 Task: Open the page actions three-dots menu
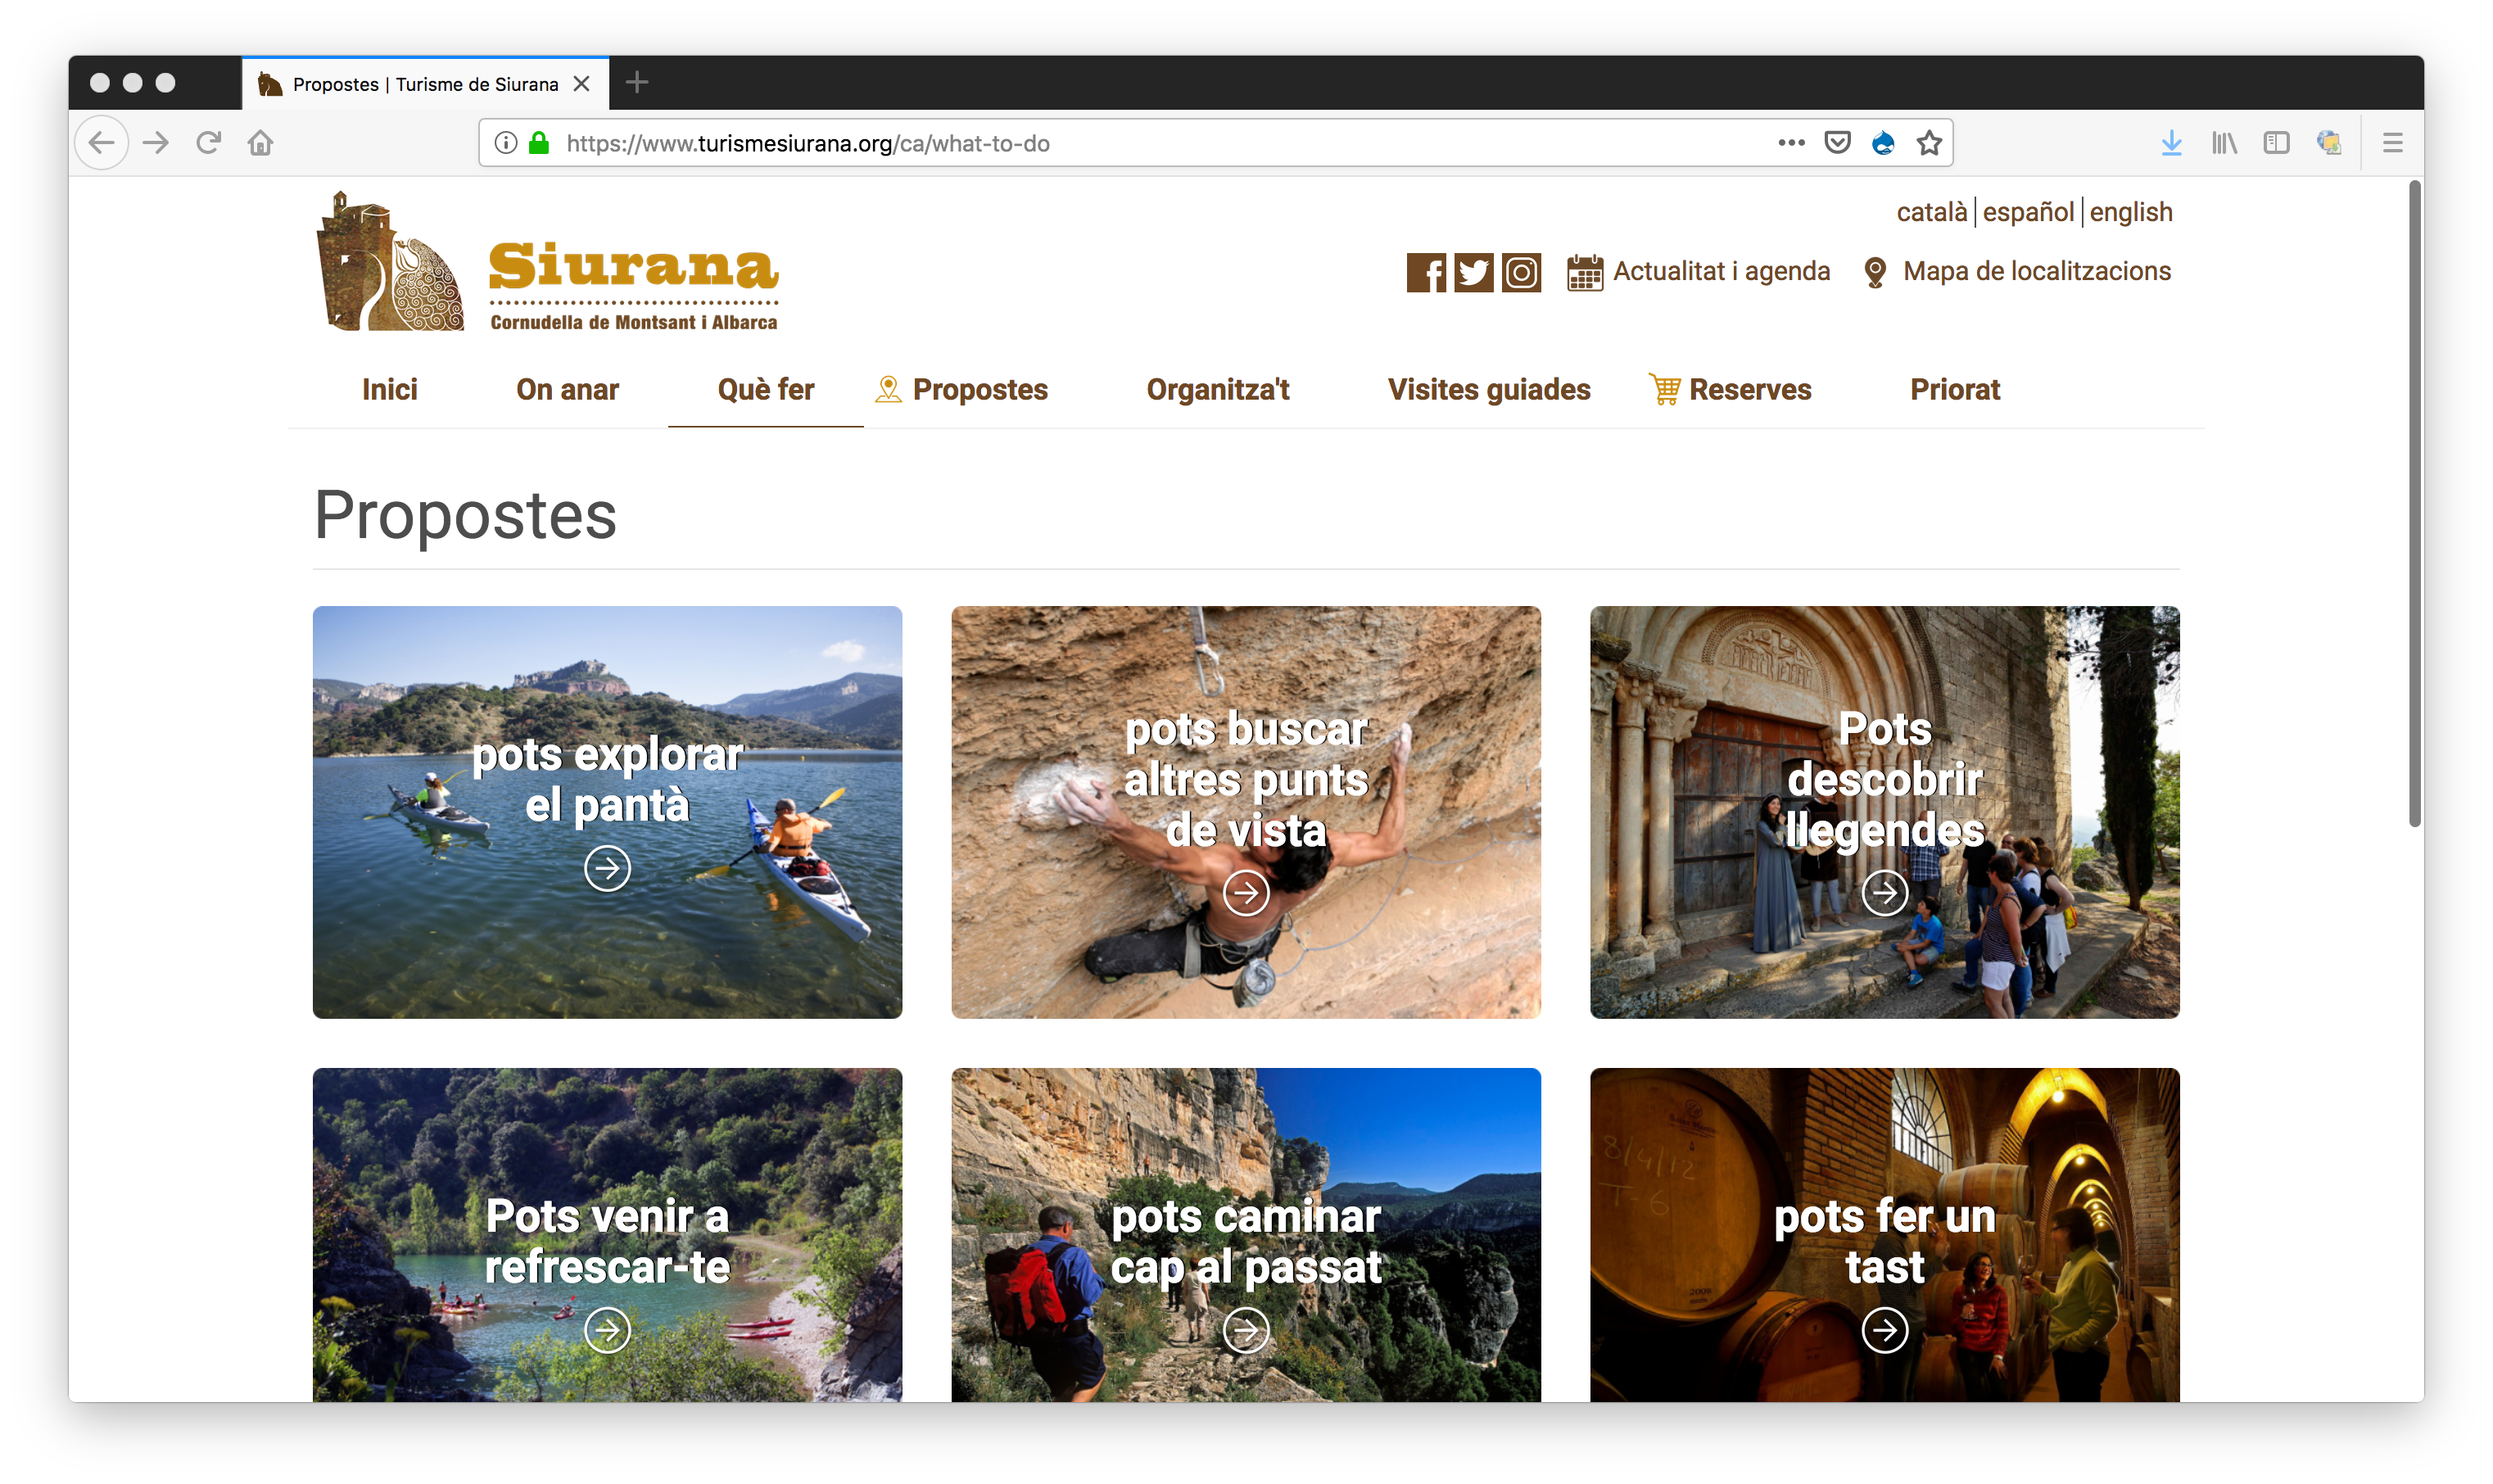pyautogui.click(x=1791, y=143)
